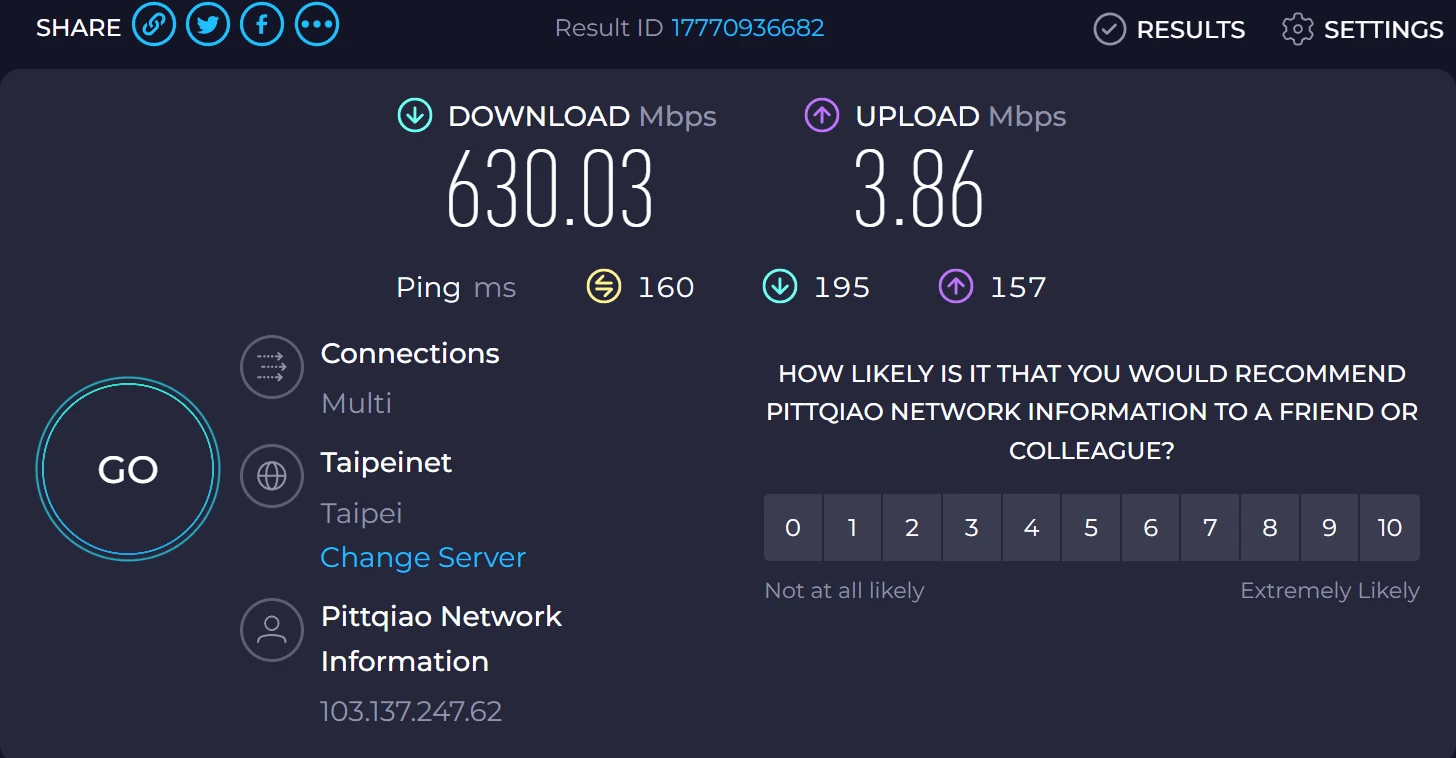Open the Results page
1456x758 pixels.
[x=1170, y=29]
